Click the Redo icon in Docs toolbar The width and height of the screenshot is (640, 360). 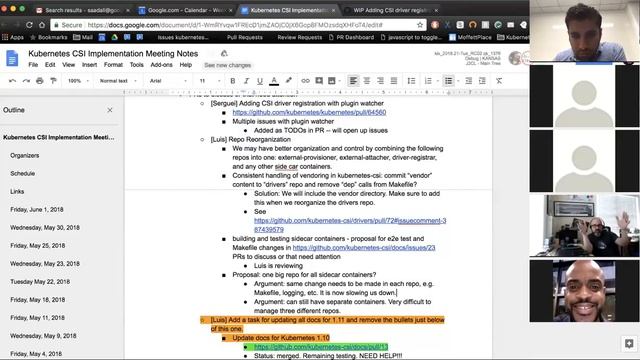pos(26,81)
